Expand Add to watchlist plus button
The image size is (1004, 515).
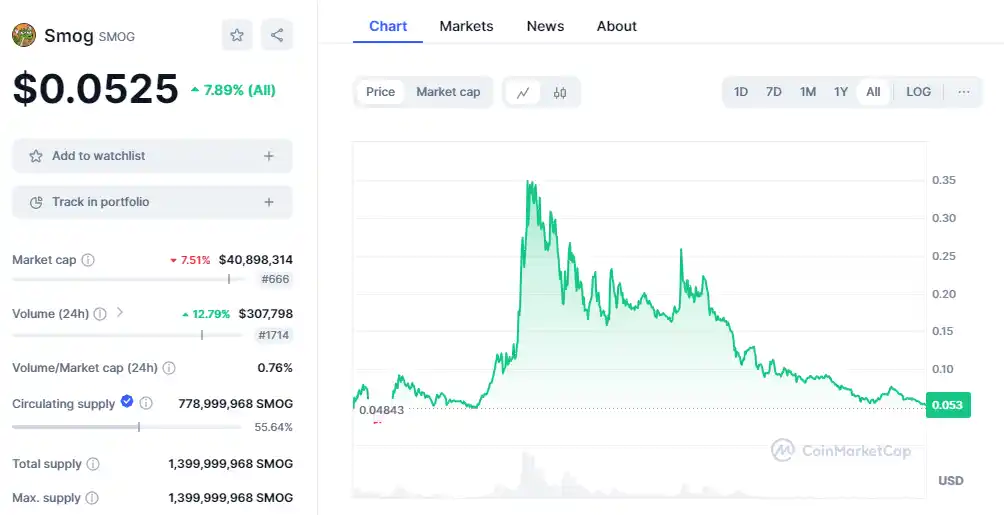(268, 156)
